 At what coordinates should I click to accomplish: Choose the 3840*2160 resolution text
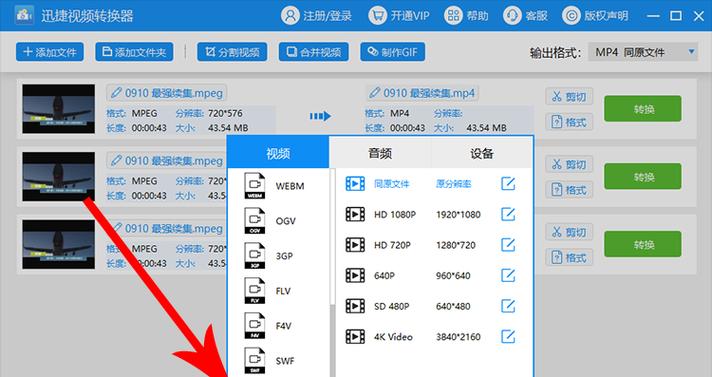[458, 337]
